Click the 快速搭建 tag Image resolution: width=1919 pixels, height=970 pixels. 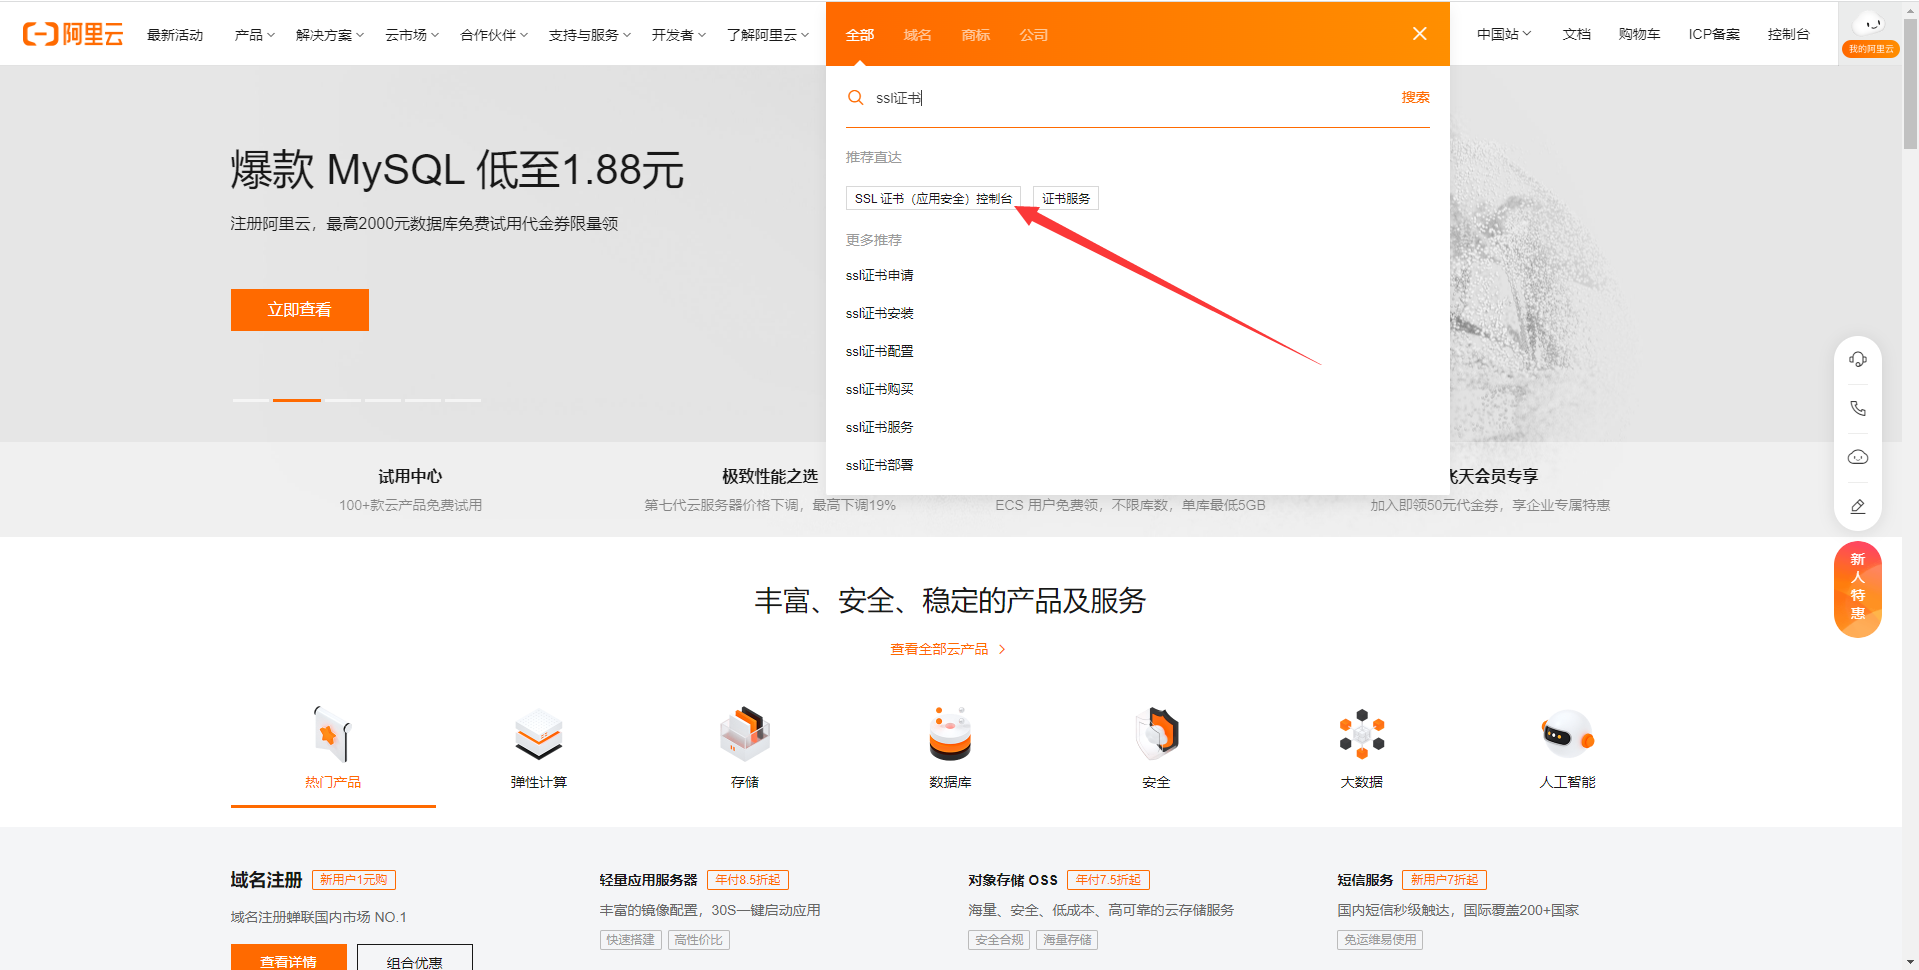630,940
